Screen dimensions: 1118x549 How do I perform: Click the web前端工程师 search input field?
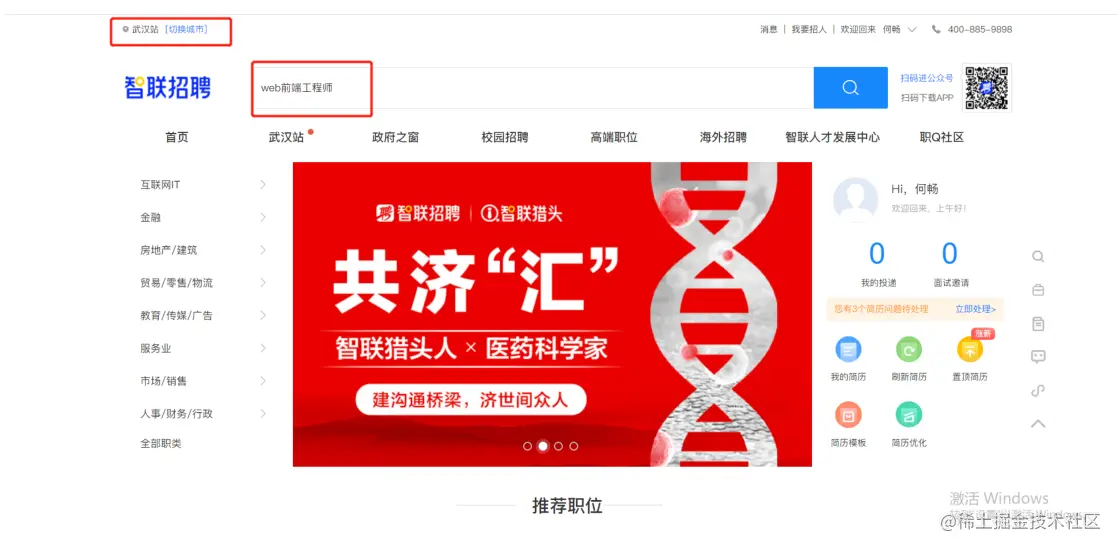click(x=533, y=88)
